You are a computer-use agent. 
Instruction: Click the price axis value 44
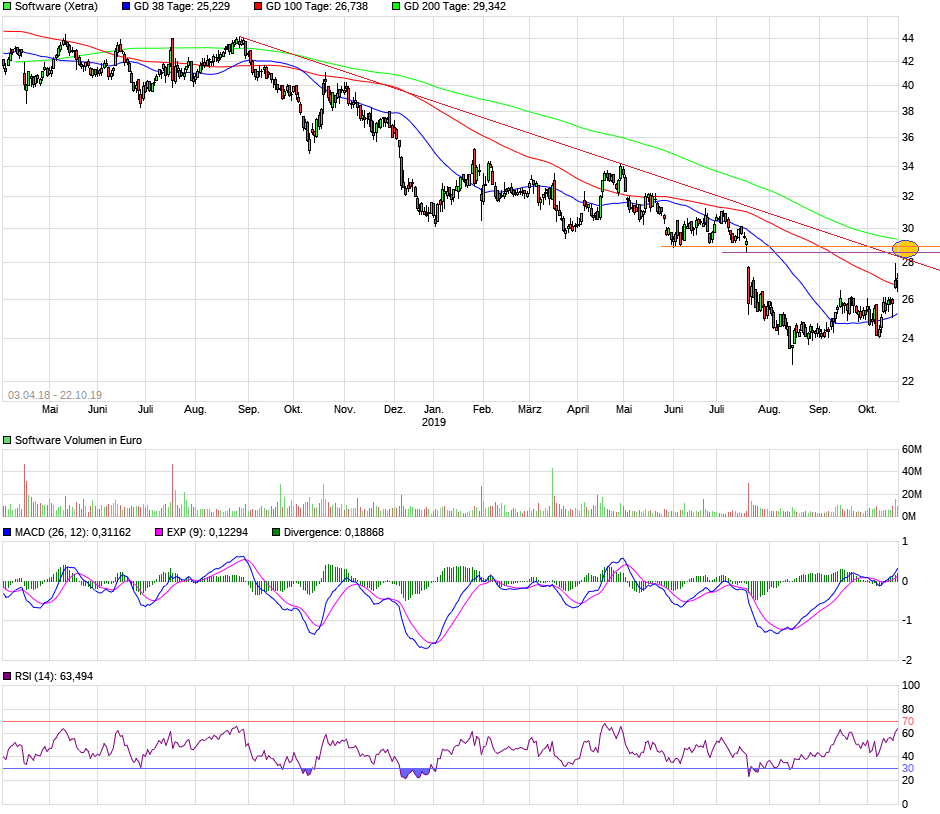pos(908,38)
